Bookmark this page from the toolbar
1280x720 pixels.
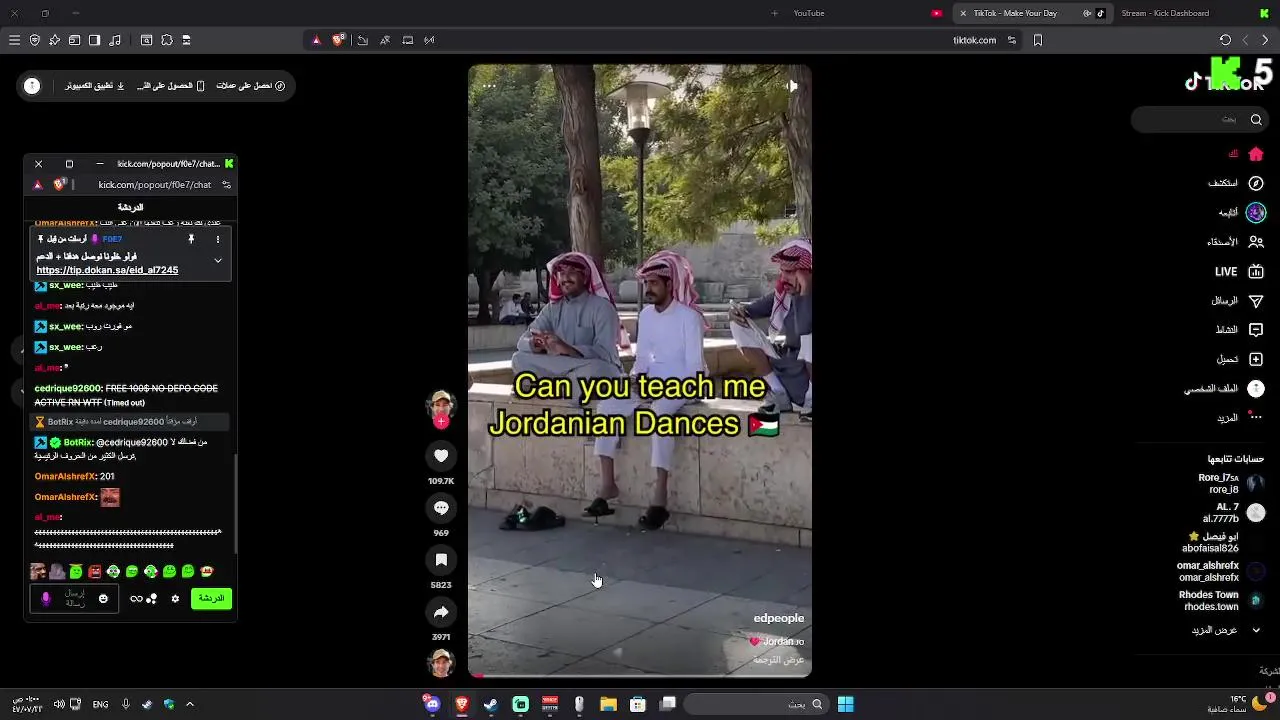tap(1038, 40)
